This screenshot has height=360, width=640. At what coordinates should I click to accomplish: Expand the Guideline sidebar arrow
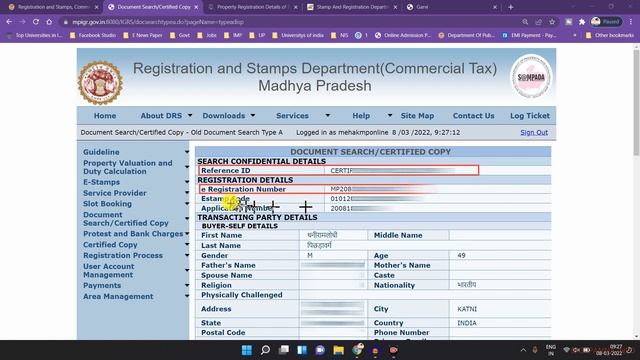point(187,152)
